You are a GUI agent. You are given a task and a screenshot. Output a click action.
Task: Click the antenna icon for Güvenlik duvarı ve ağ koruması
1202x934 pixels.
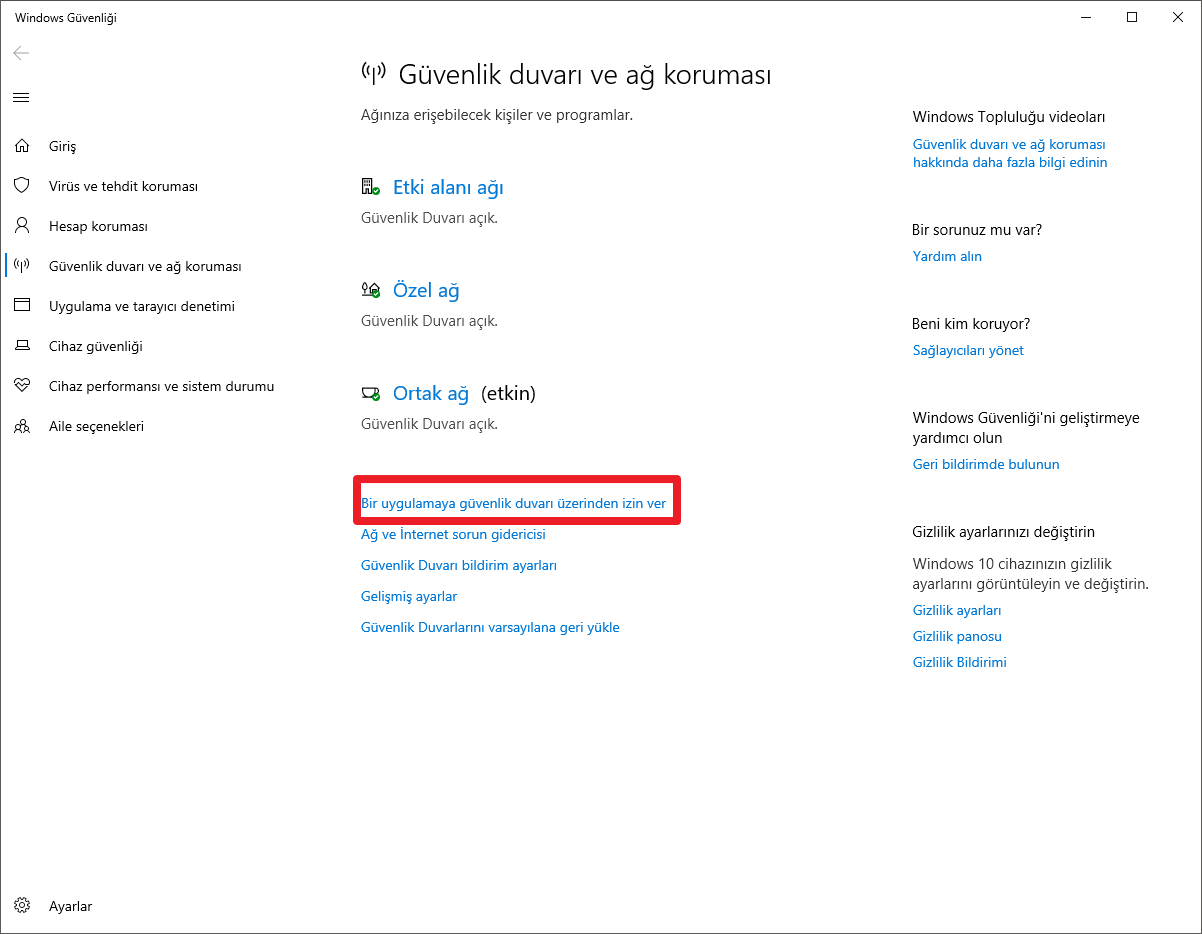(x=21, y=266)
